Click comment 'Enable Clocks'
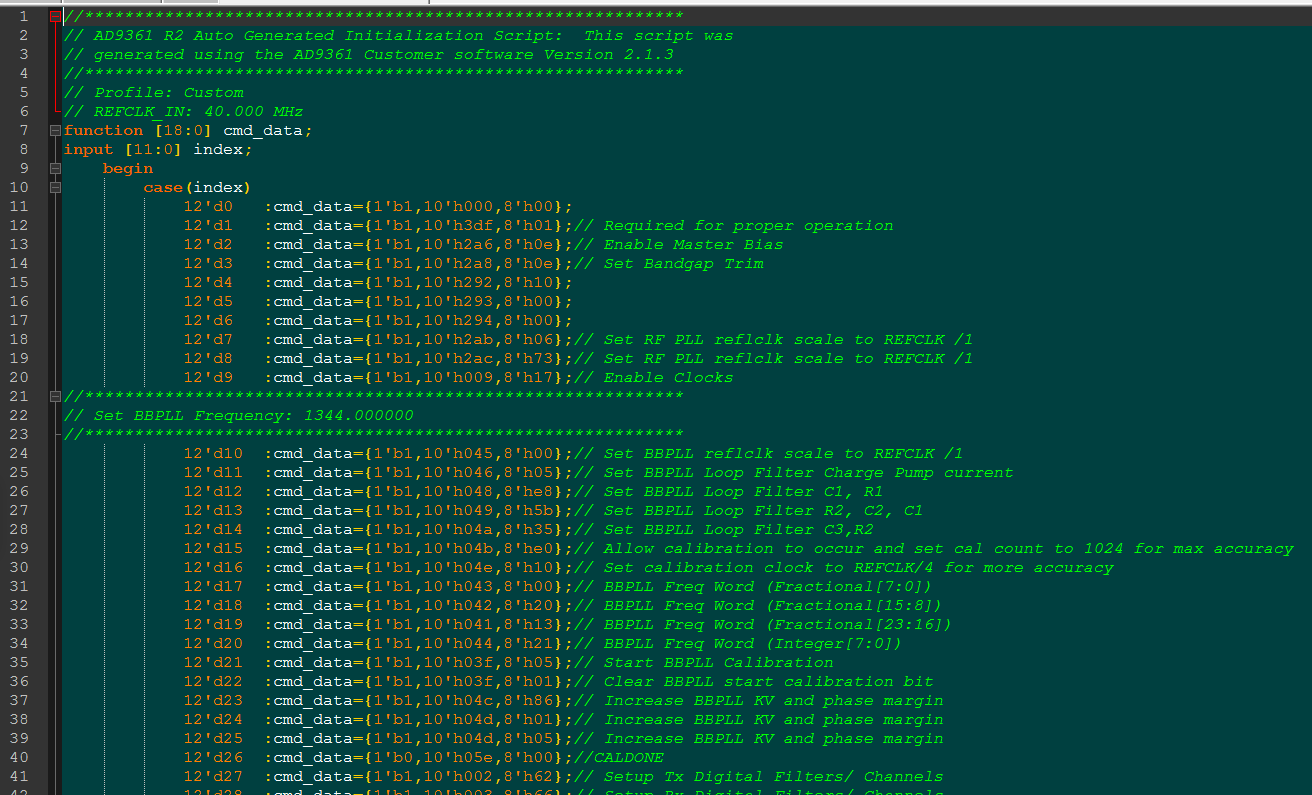 (x=669, y=378)
